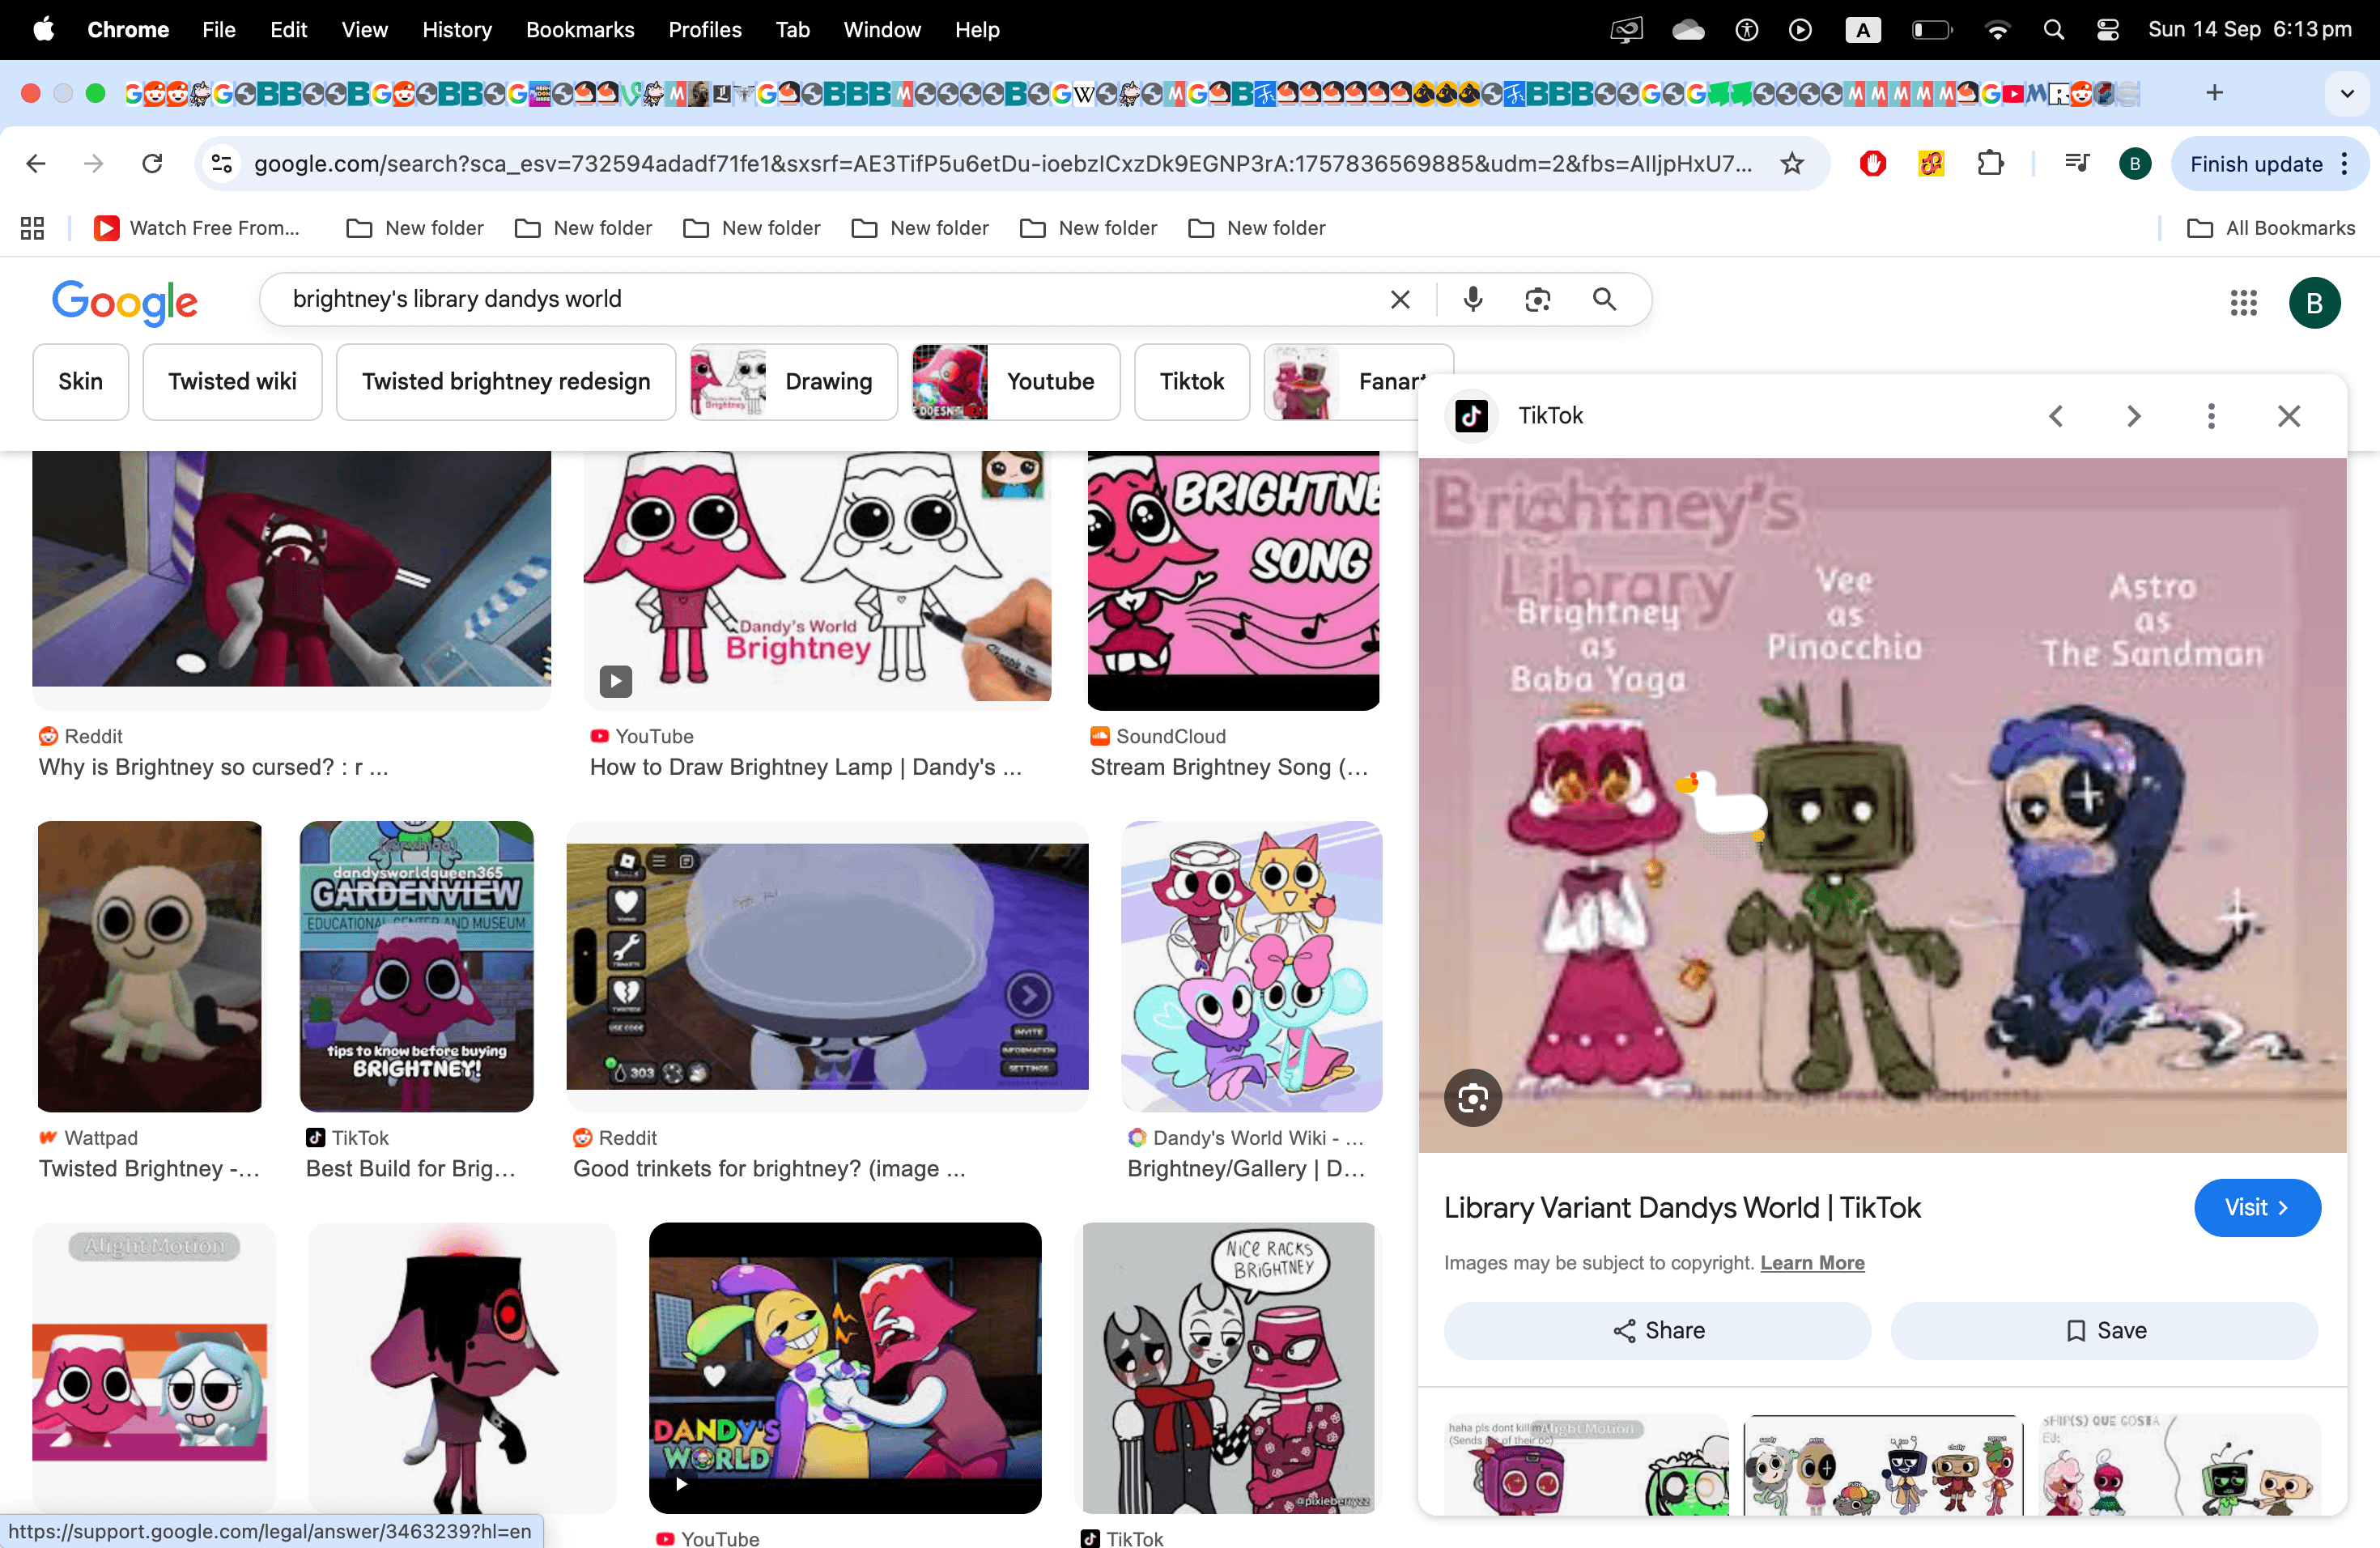Open more options in the image preview panel
The height and width of the screenshot is (1548, 2380).
(x=2211, y=416)
